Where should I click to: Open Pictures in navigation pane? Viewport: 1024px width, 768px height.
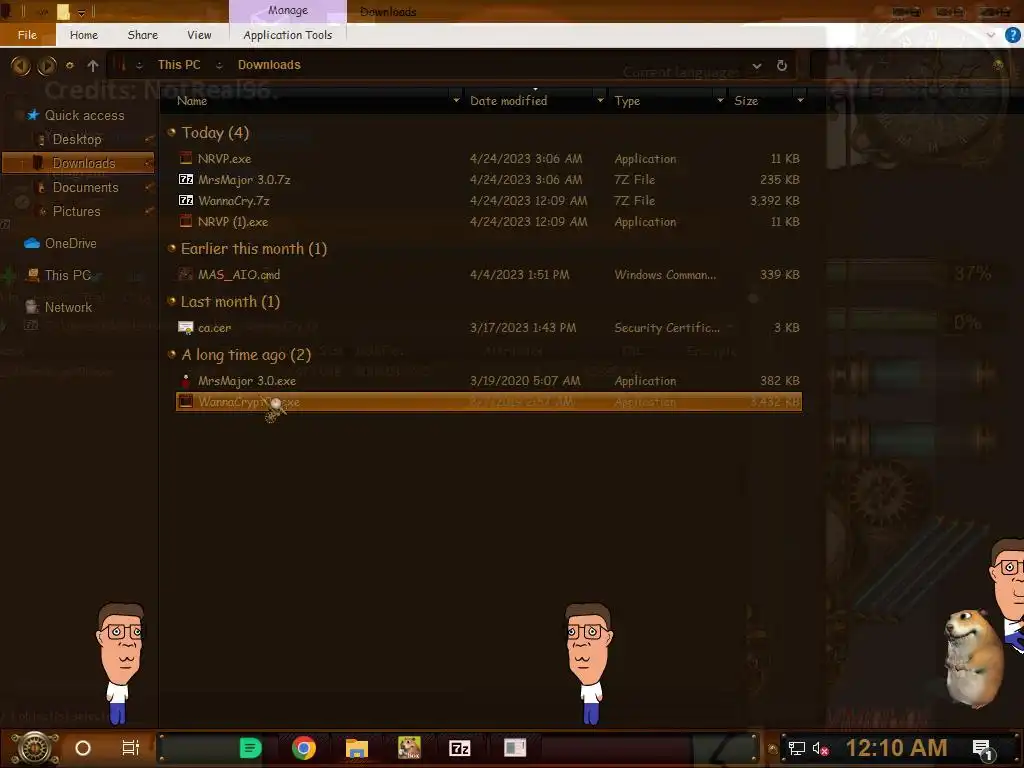click(76, 212)
